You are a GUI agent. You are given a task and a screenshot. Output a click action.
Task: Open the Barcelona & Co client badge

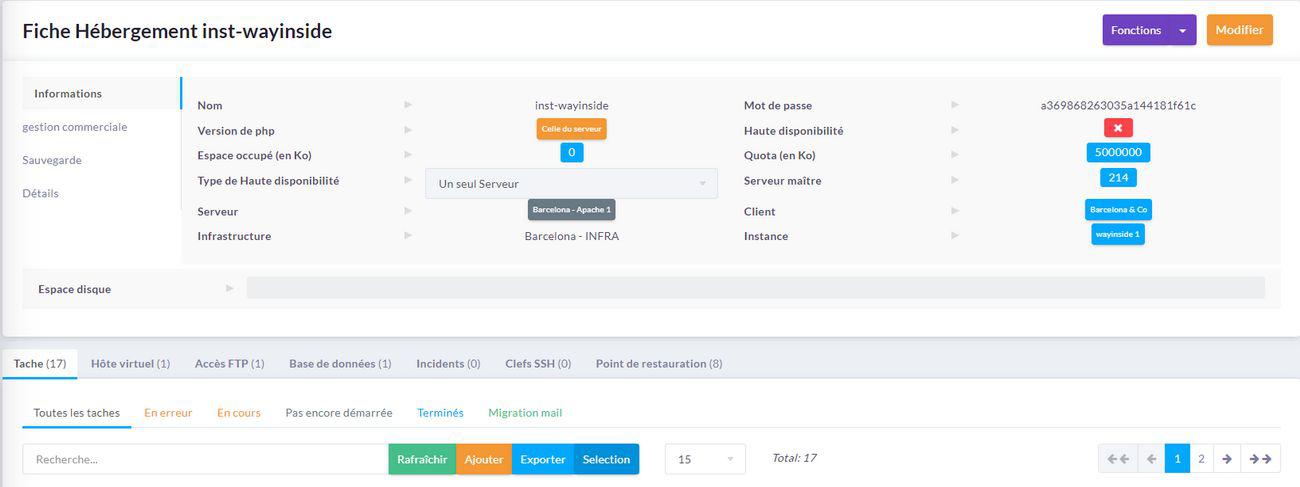[x=1118, y=210]
